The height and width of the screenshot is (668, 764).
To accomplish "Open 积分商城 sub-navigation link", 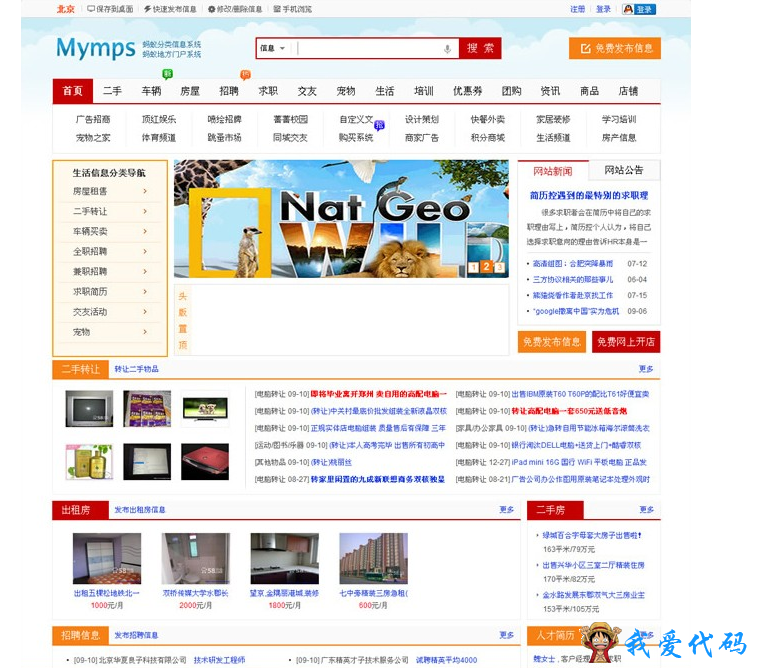I will point(487,138).
